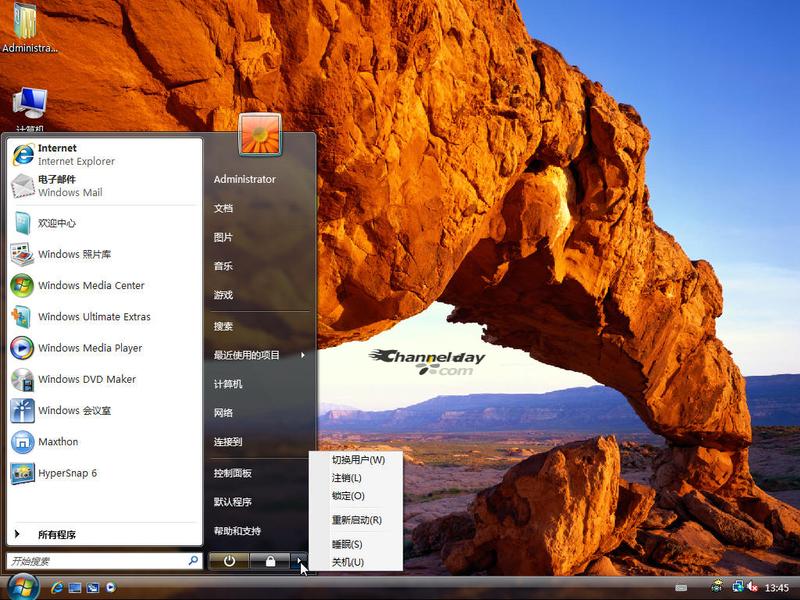Click the Start menu power button
The height and width of the screenshot is (600, 800).
229,561
